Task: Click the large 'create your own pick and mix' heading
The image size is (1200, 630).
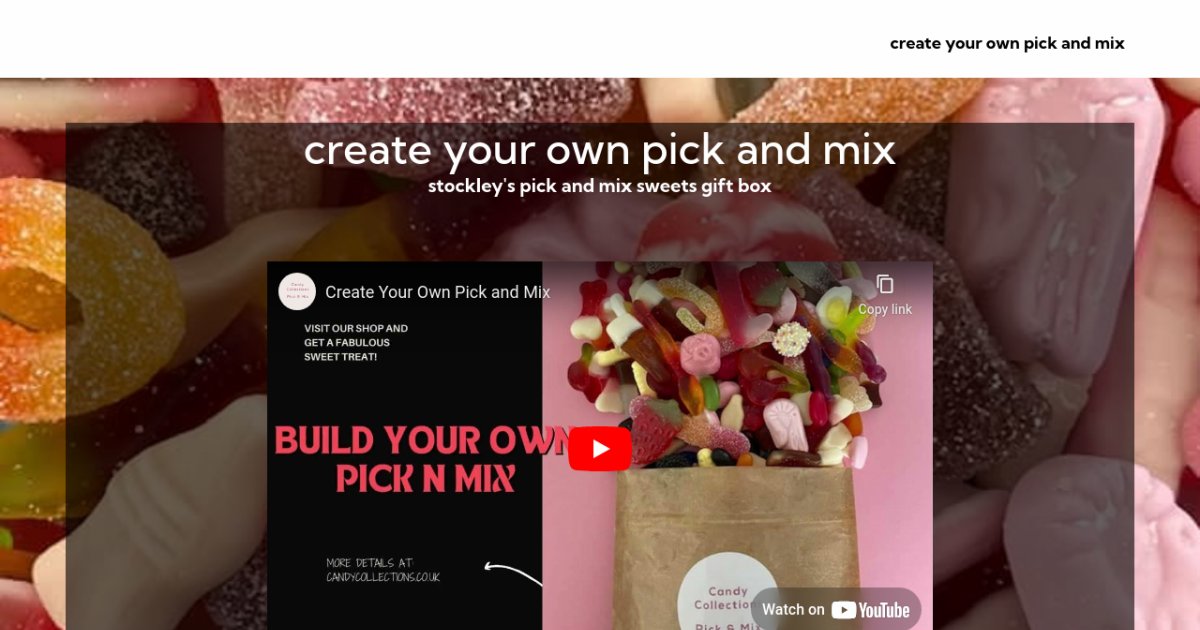Action: [x=600, y=150]
